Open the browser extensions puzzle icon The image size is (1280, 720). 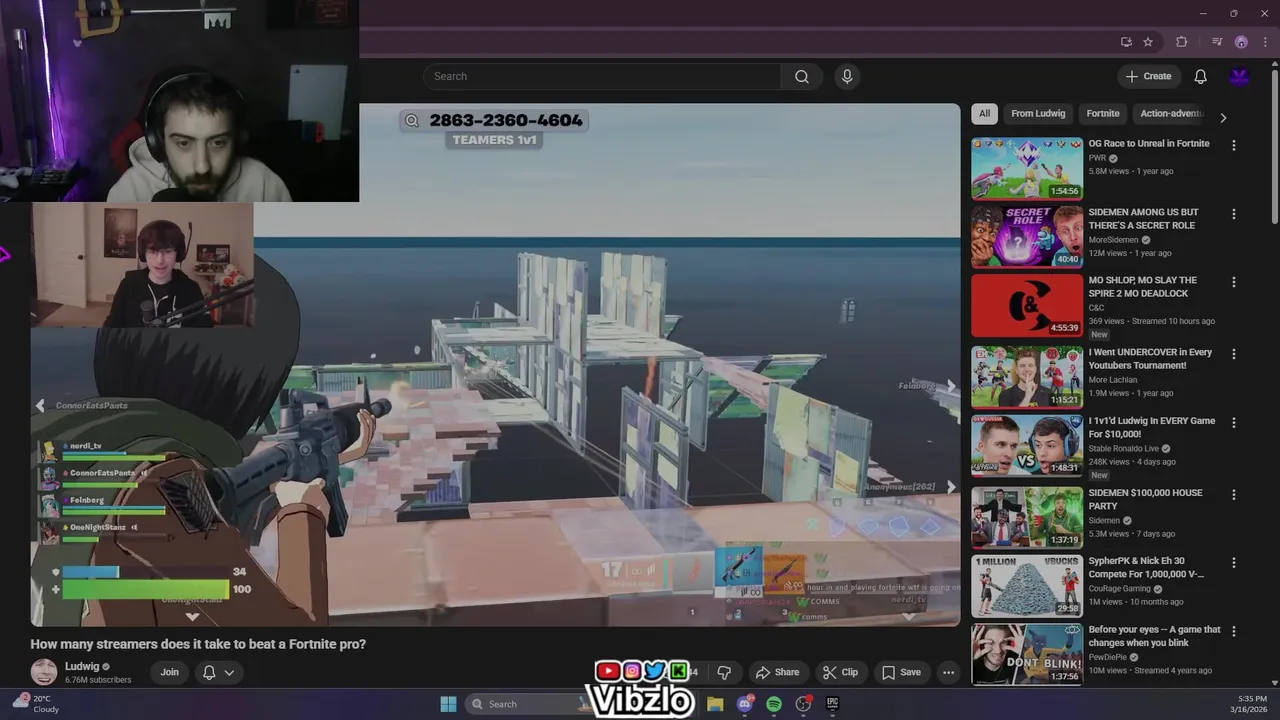[x=1182, y=42]
